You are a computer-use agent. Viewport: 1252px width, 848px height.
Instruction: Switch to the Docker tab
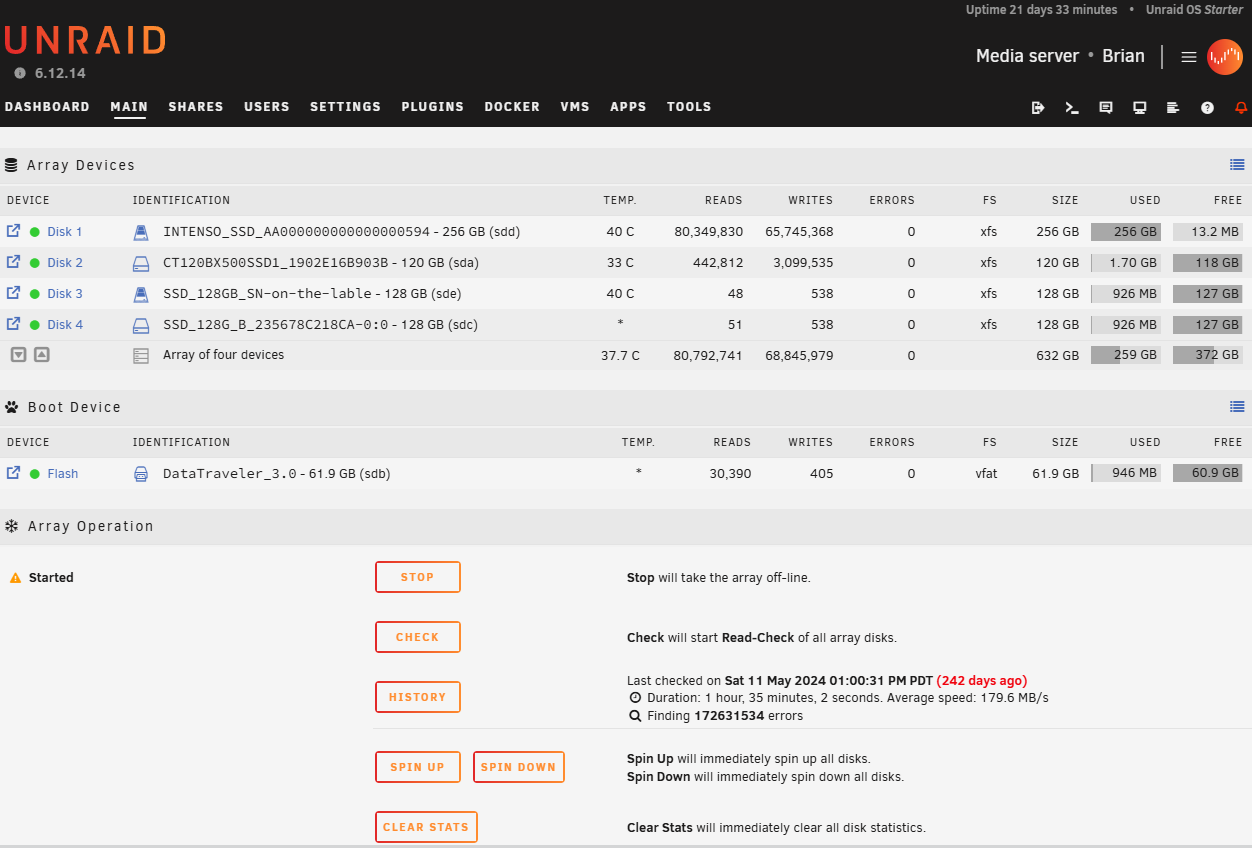pyautogui.click(x=512, y=107)
